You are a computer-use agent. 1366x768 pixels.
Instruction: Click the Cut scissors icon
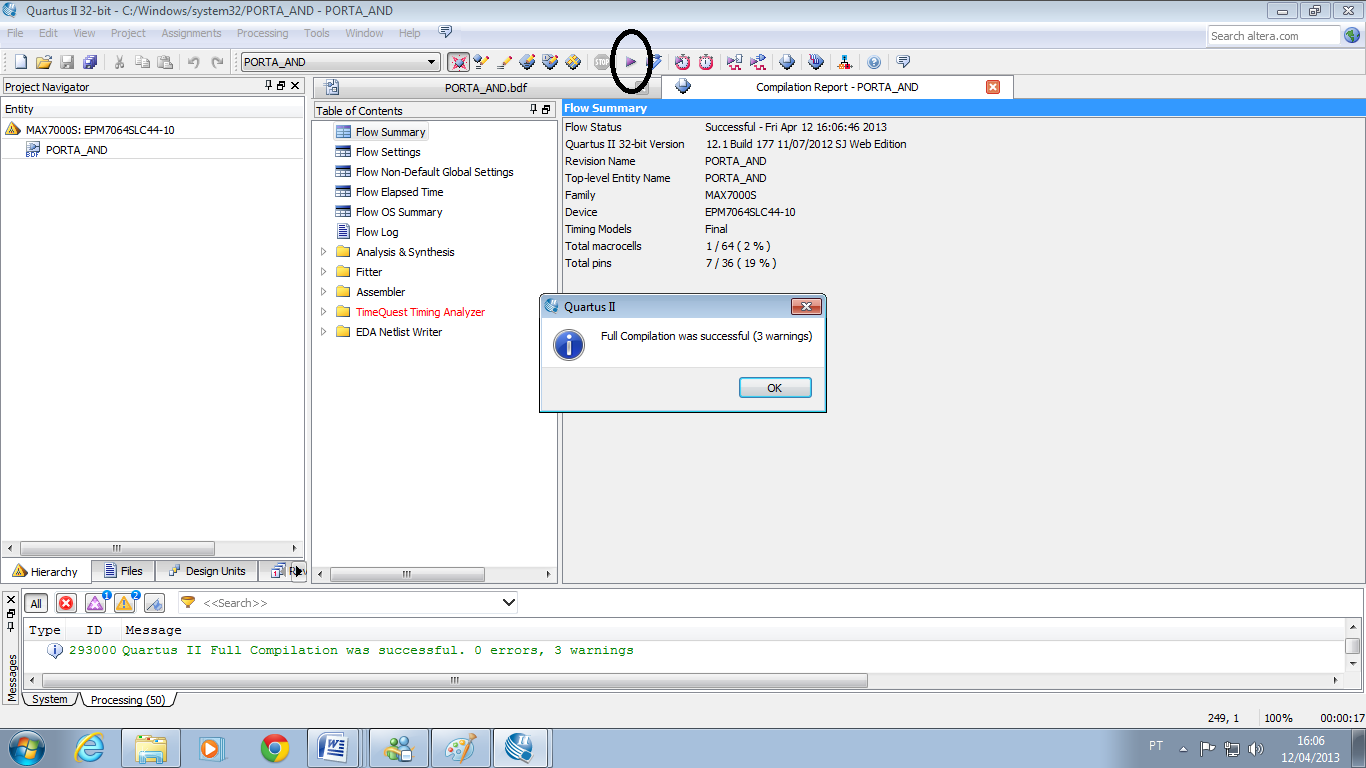click(119, 62)
